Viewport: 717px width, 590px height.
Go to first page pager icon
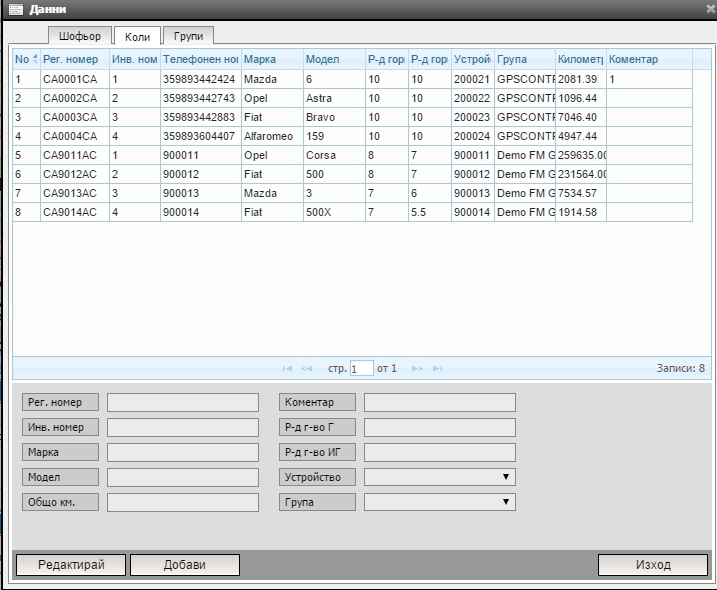click(287, 369)
